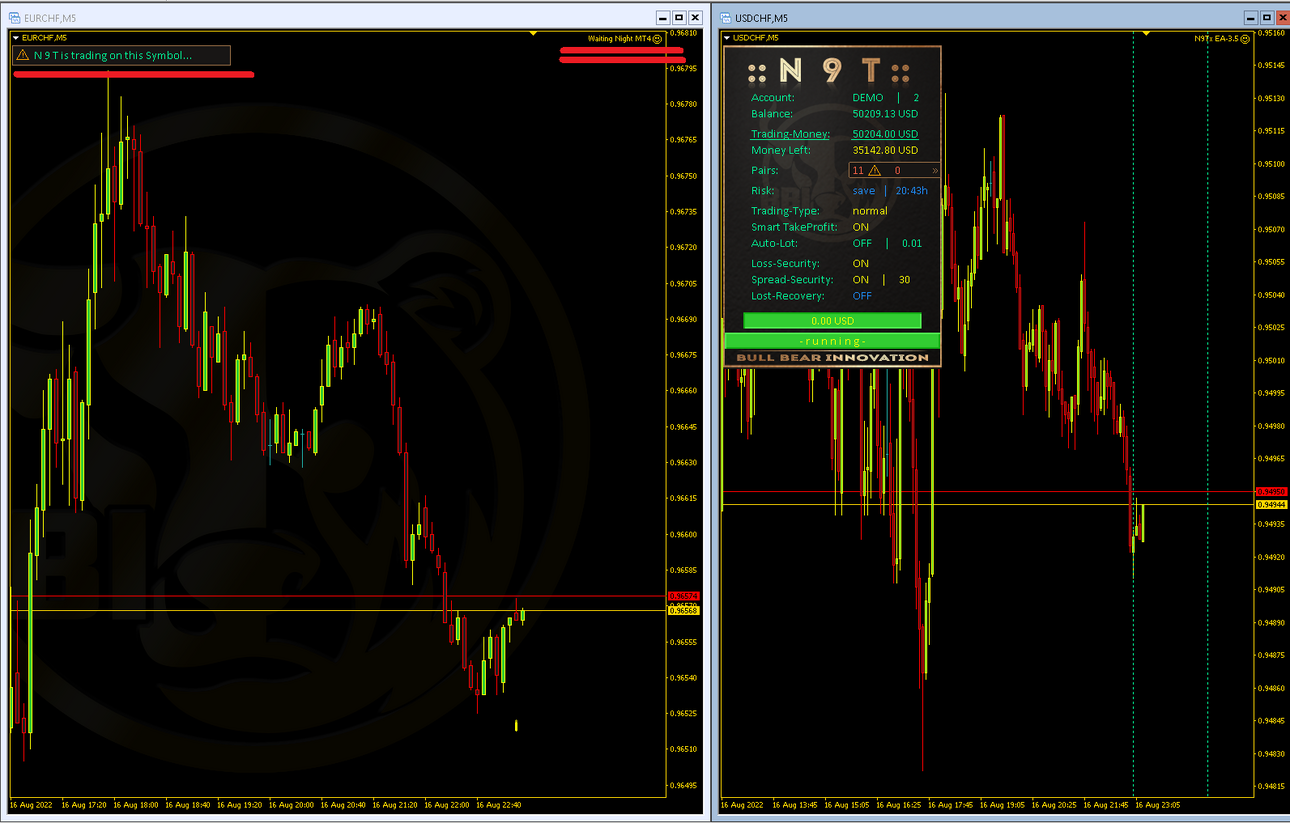Toggle Smart TakeProfit ON value
Image resolution: width=1290 pixels, height=823 pixels.
tap(861, 227)
